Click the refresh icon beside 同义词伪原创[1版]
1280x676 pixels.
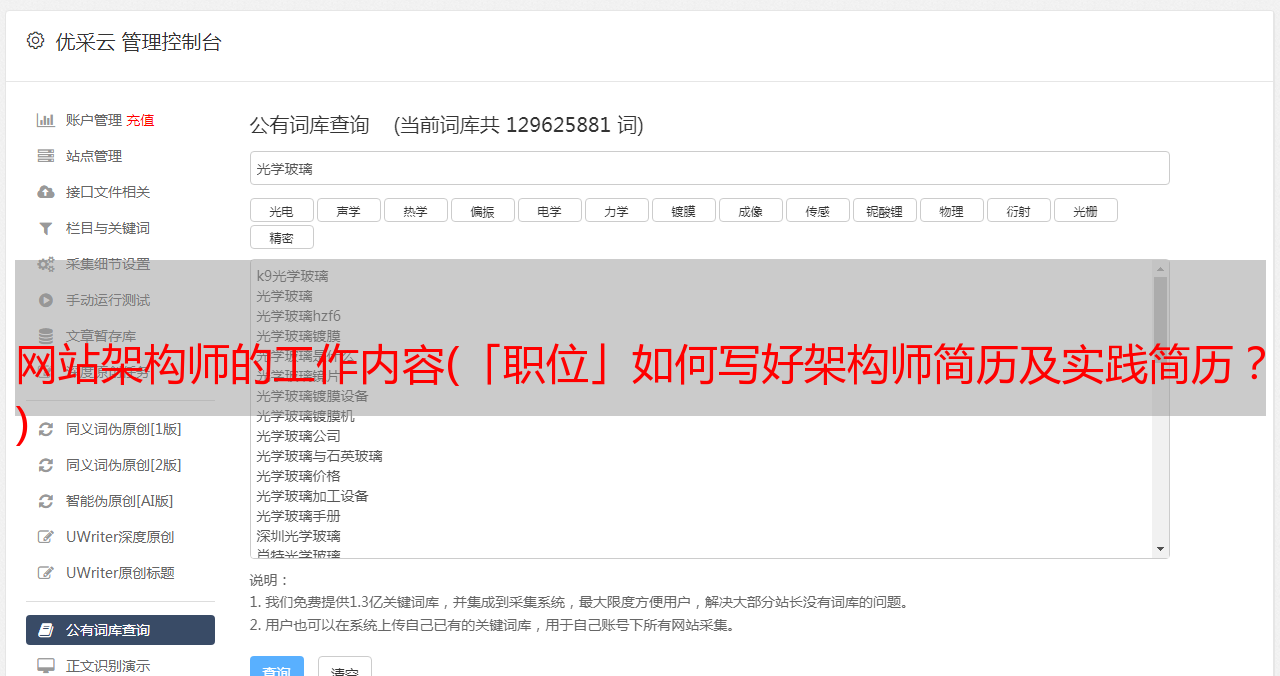tap(46, 429)
